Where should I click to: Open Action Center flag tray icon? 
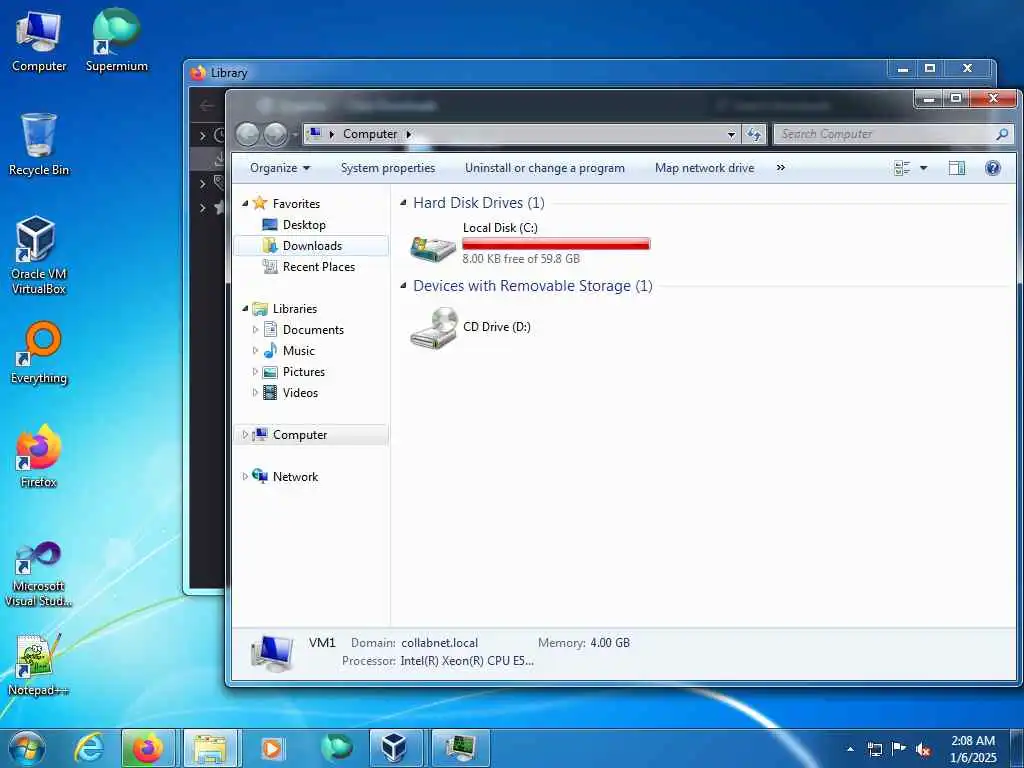[899, 749]
